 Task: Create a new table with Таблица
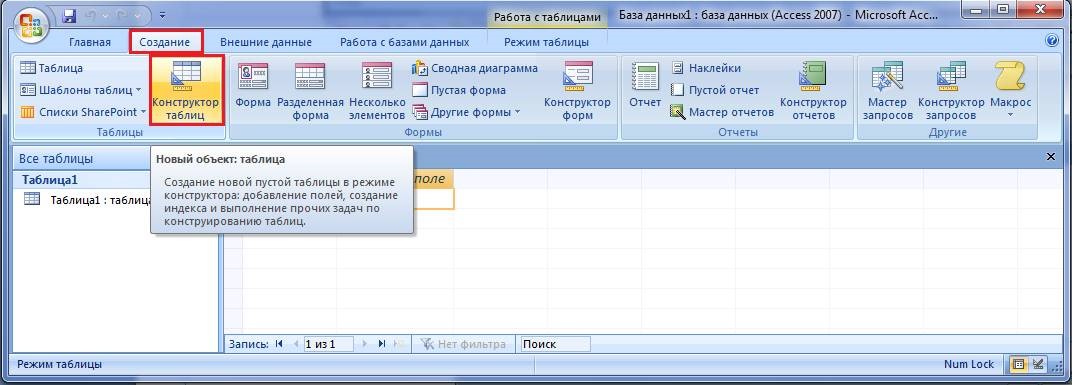click(52, 68)
